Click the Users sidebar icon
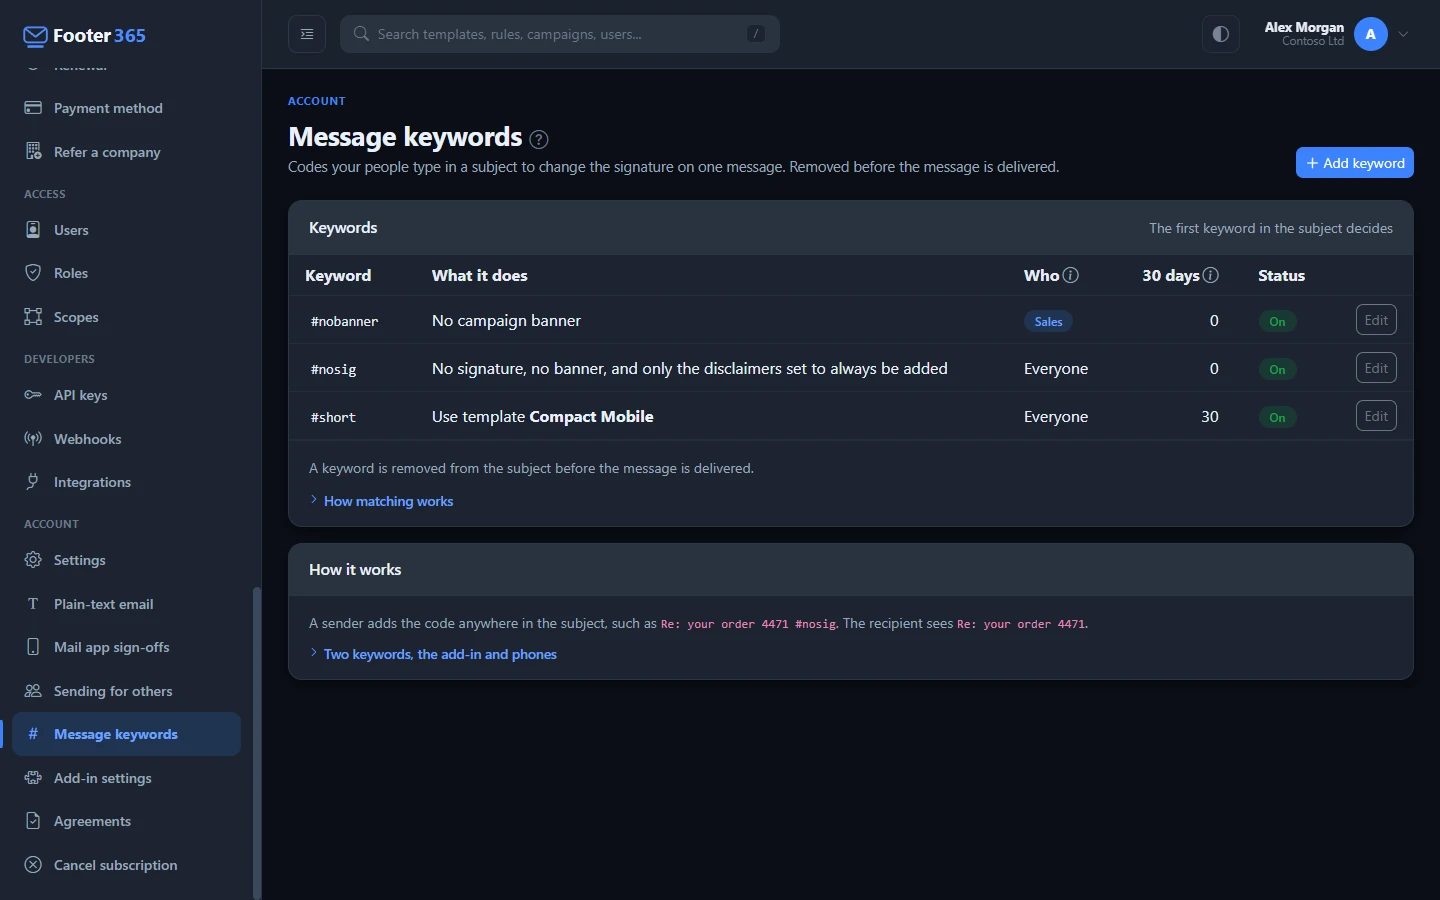The height and width of the screenshot is (900, 1440). (x=33, y=230)
